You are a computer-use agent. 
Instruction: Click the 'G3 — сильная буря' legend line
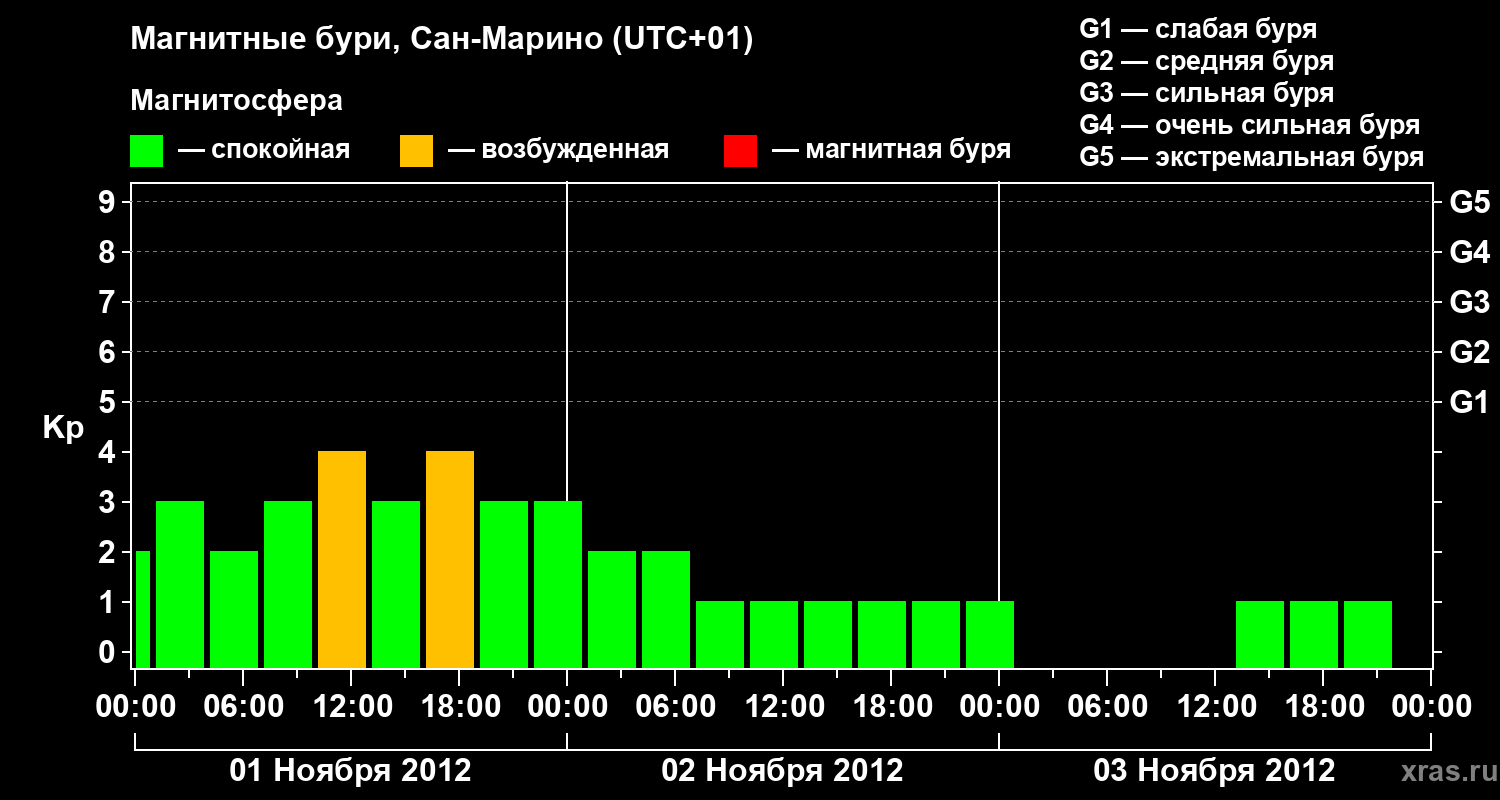point(1207,93)
